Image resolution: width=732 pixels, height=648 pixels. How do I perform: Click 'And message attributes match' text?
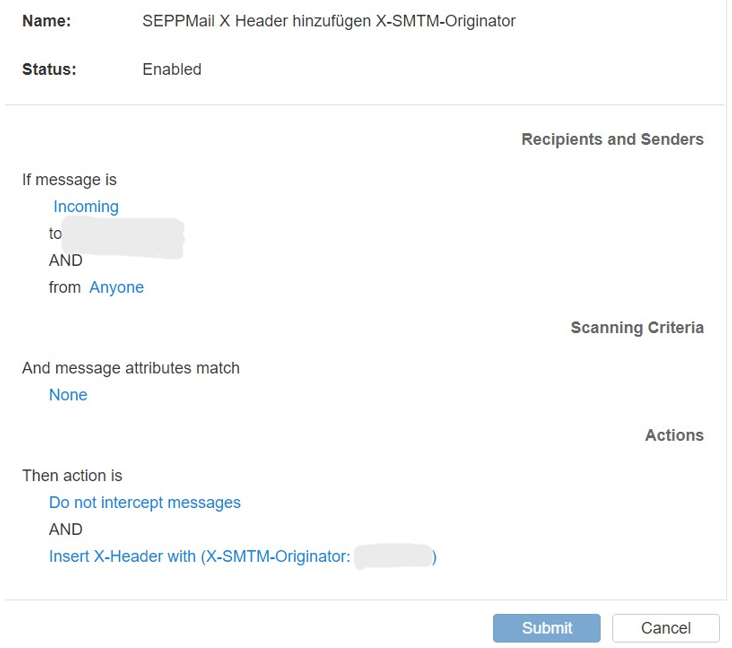pos(131,368)
